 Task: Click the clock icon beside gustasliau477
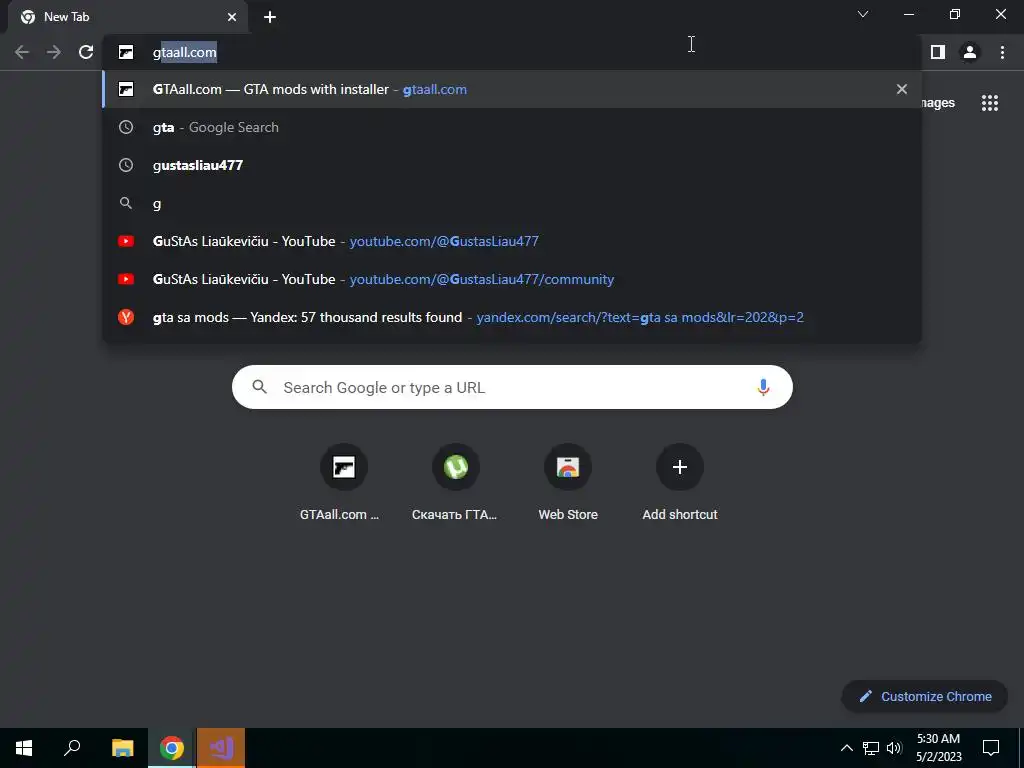(126, 165)
